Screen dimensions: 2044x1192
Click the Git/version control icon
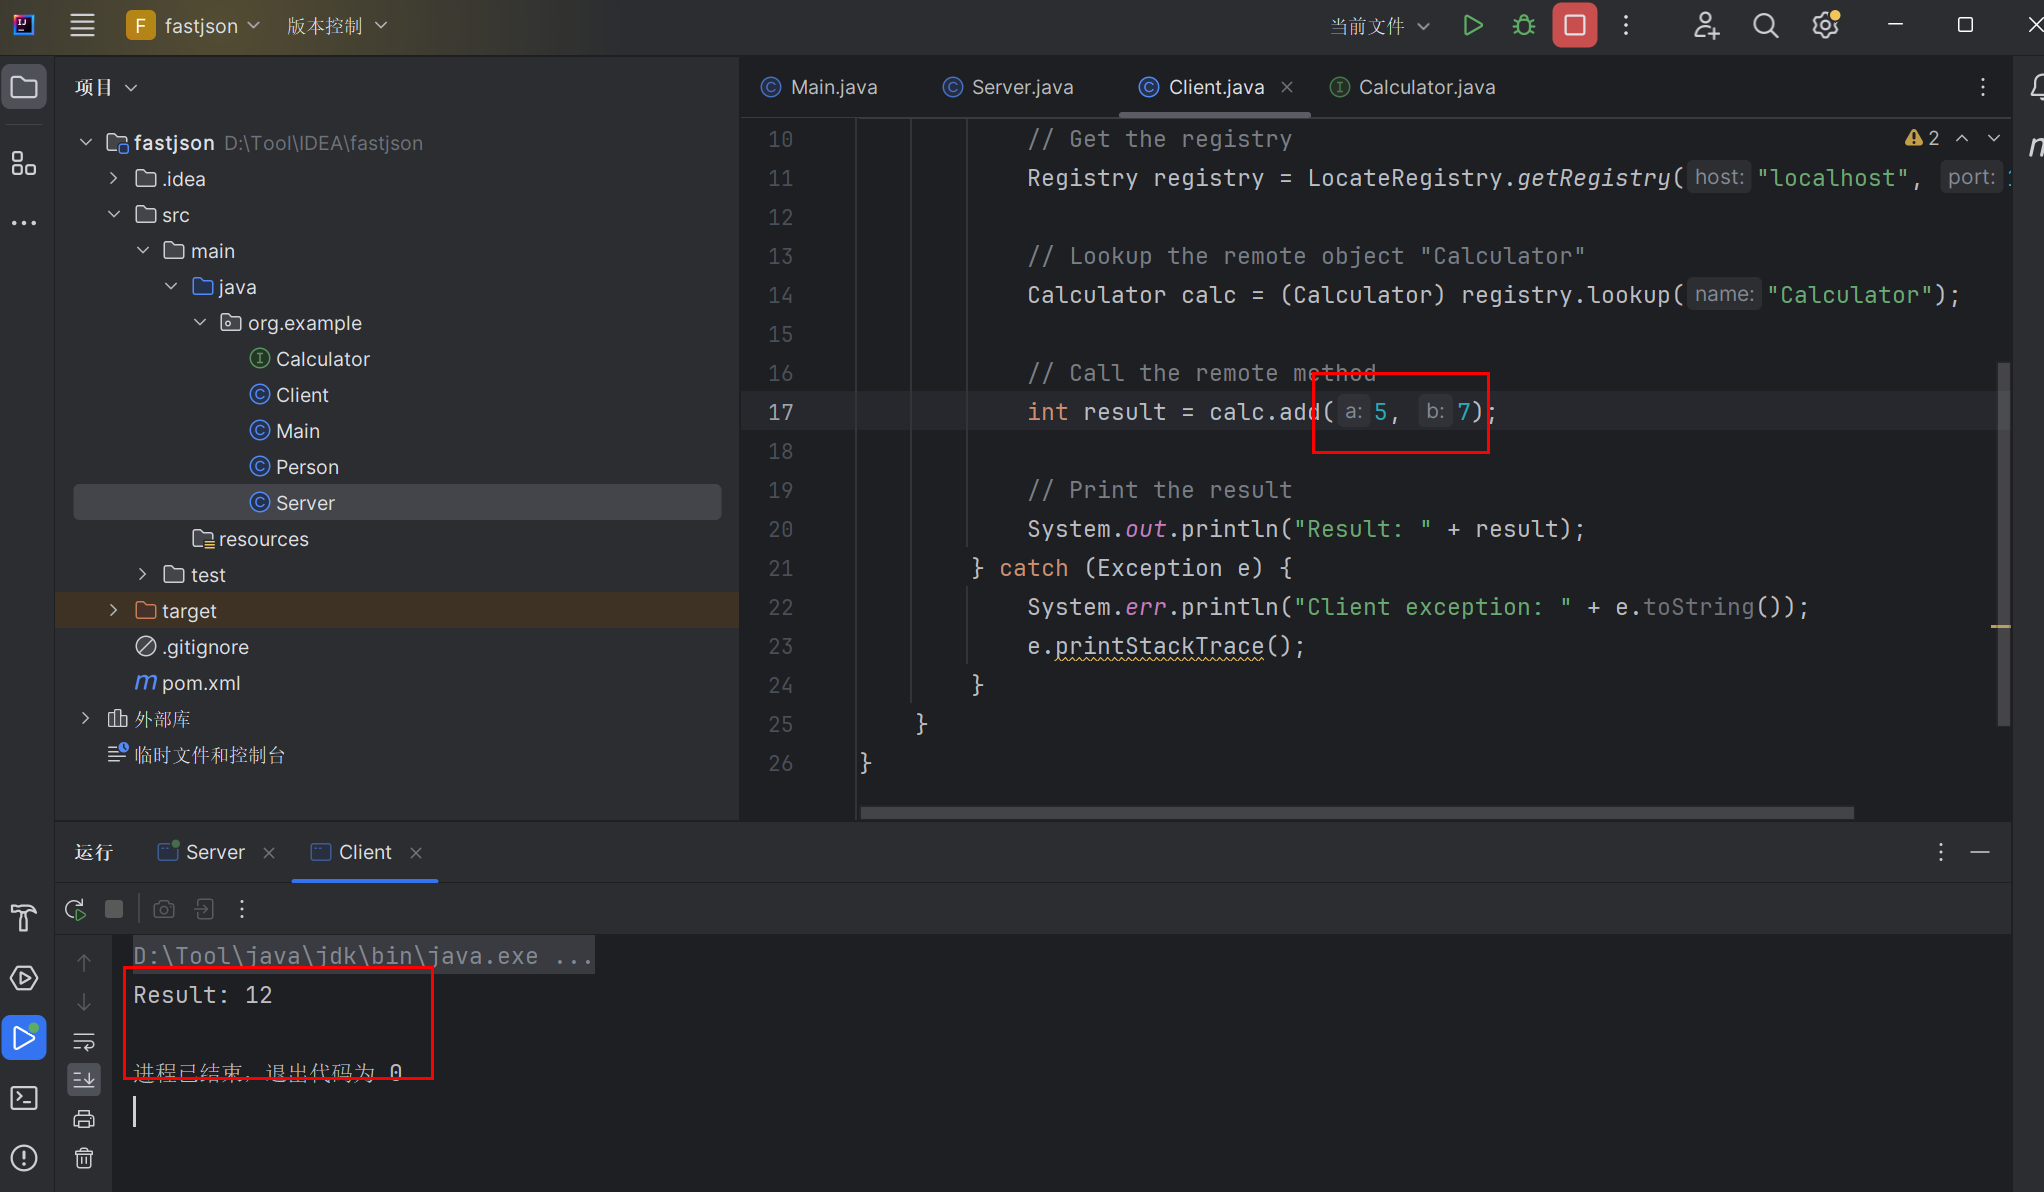pyautogui.click(x=328, y=26)
